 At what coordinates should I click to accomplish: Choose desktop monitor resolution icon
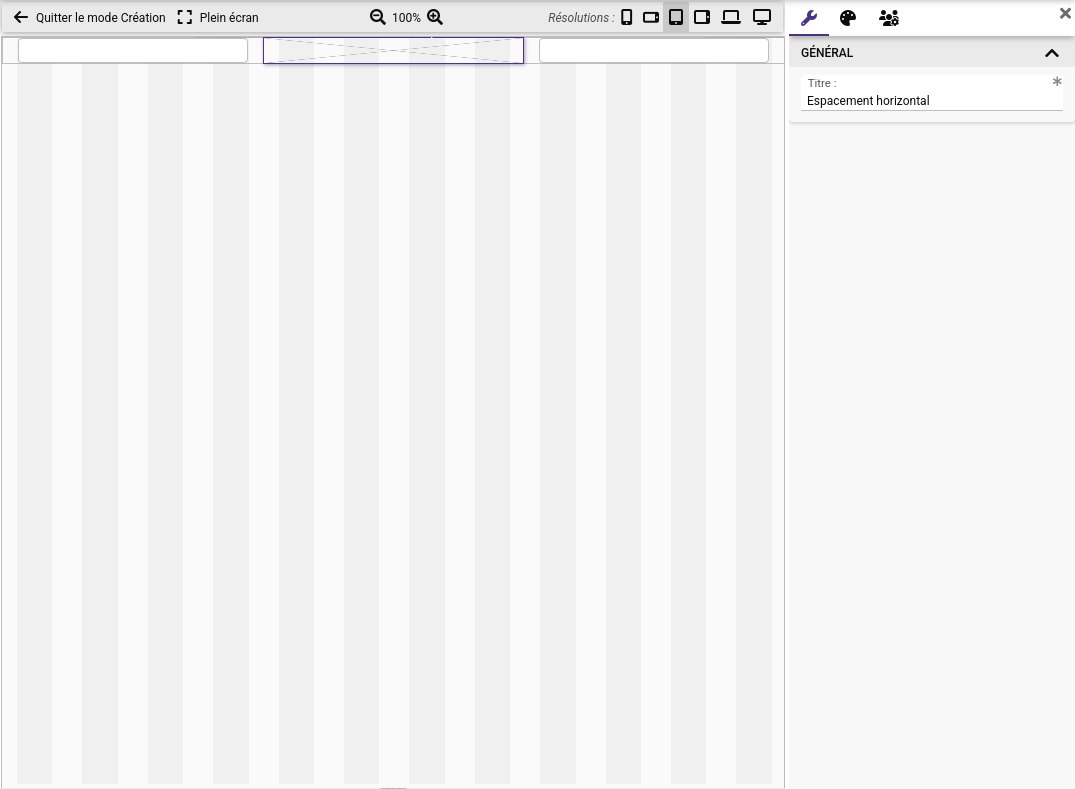pos(762,17)
